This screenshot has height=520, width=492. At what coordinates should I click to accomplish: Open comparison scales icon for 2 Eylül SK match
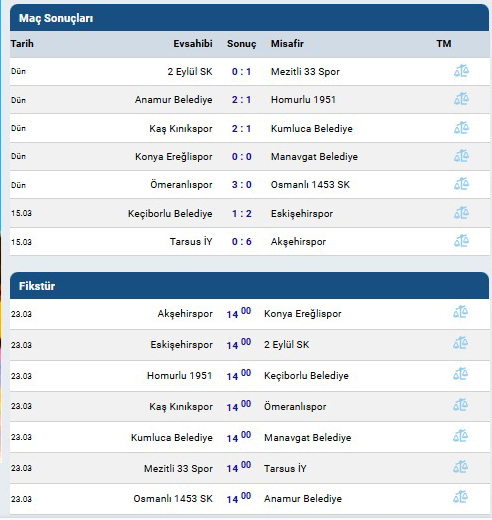tap(461, 71)
